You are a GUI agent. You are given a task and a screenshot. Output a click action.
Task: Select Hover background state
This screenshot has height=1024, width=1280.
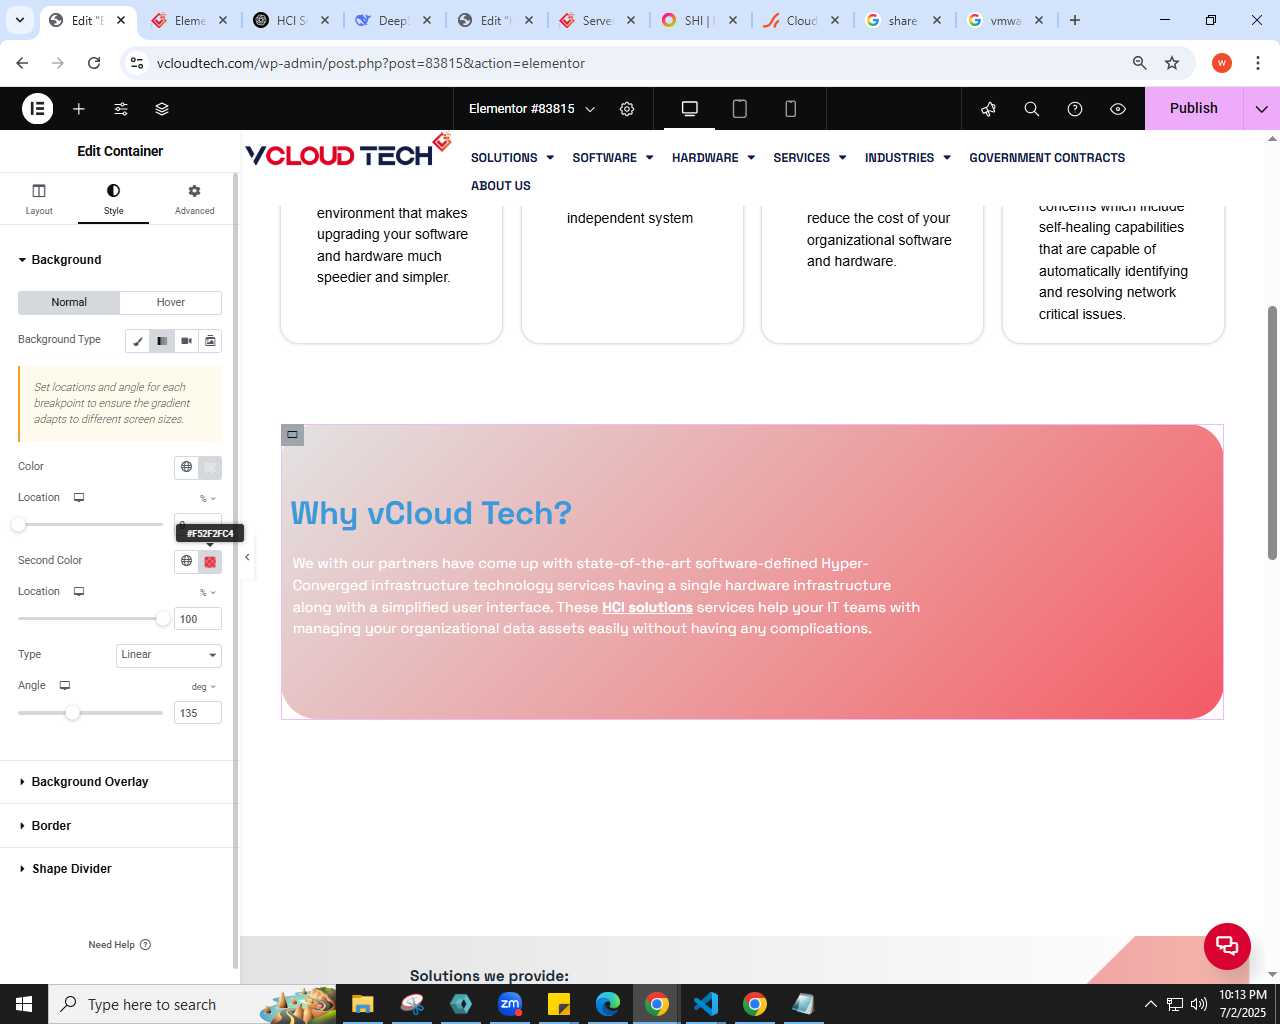pyautogui.click(x=171, y=303)
